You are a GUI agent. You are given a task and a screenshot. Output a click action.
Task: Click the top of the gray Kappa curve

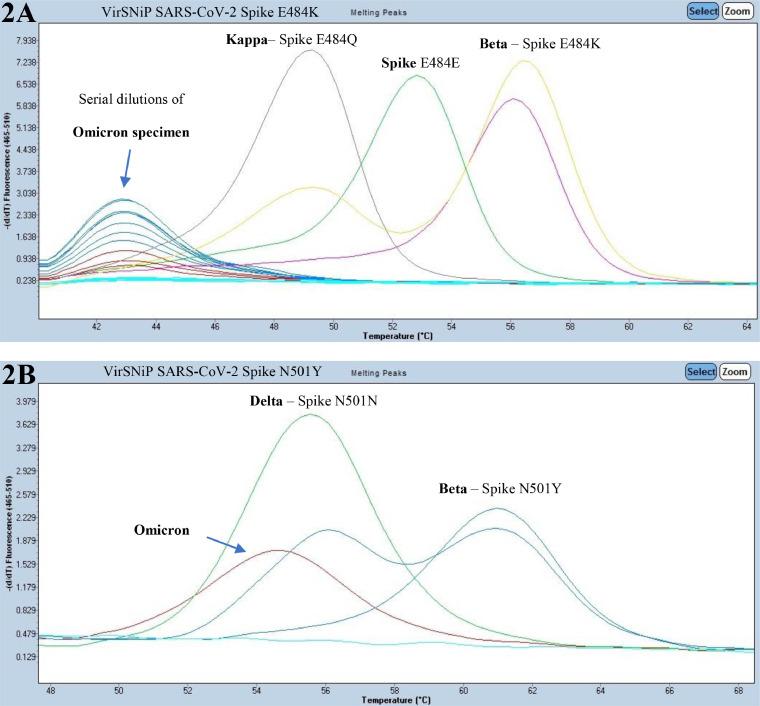(x=309, y=51)
